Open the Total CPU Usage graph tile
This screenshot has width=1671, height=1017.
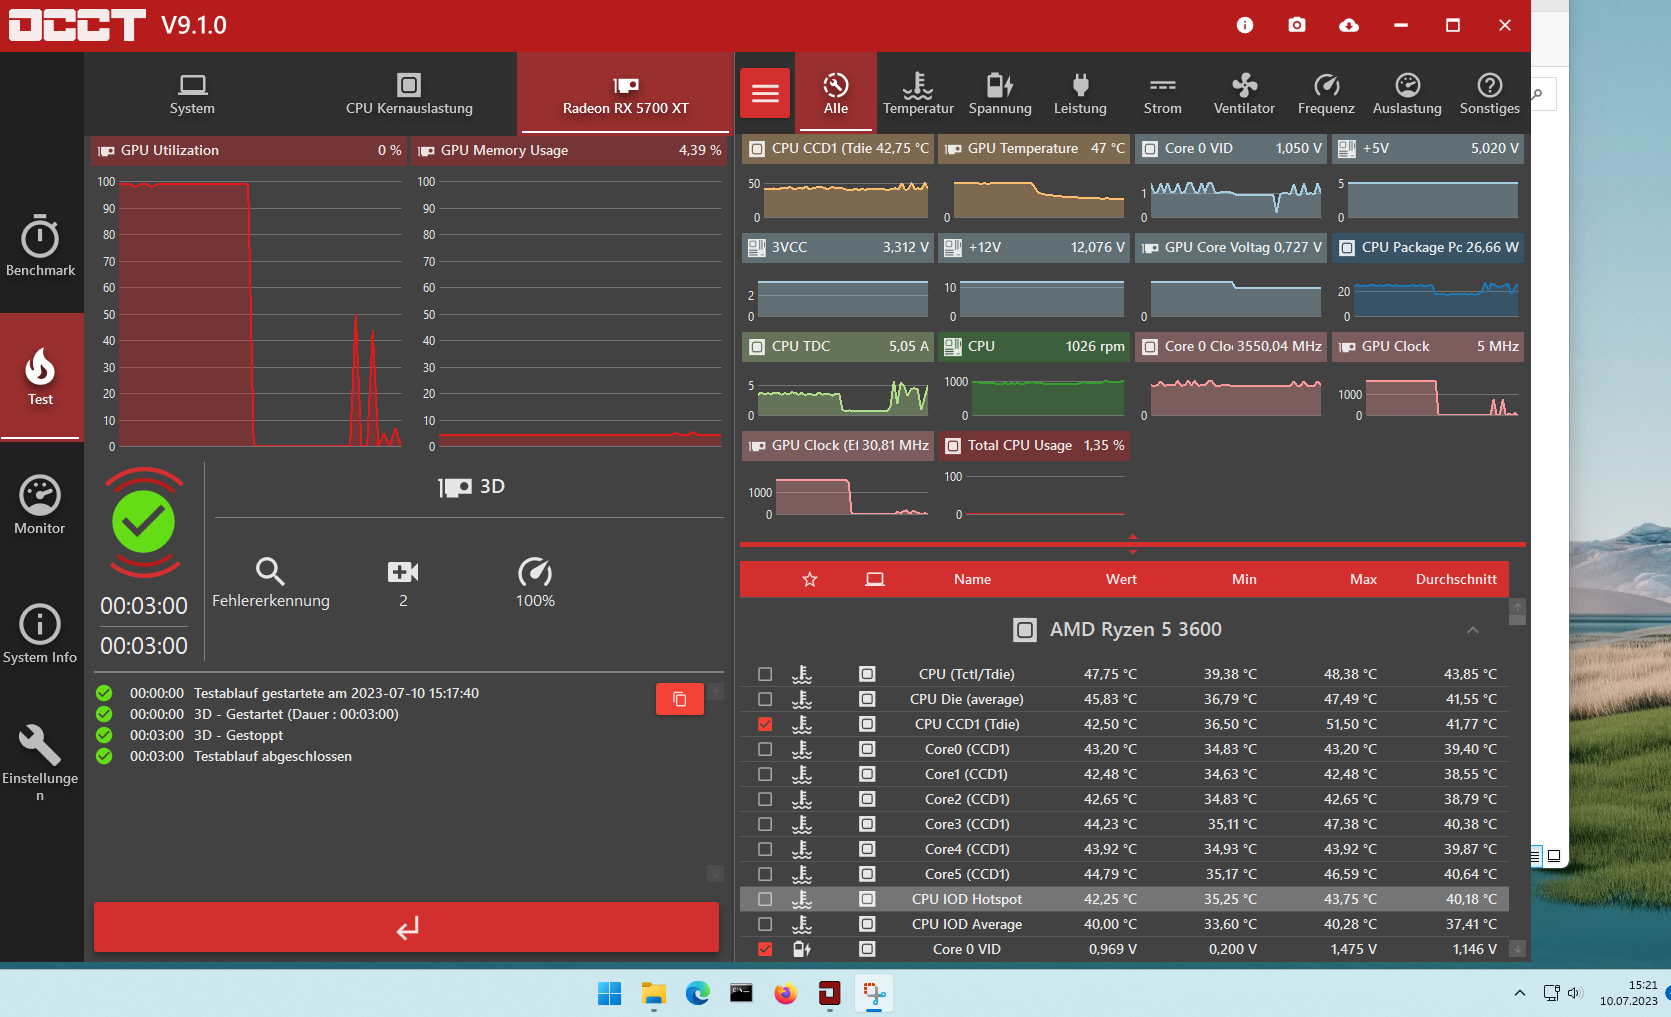(1034, 476)
